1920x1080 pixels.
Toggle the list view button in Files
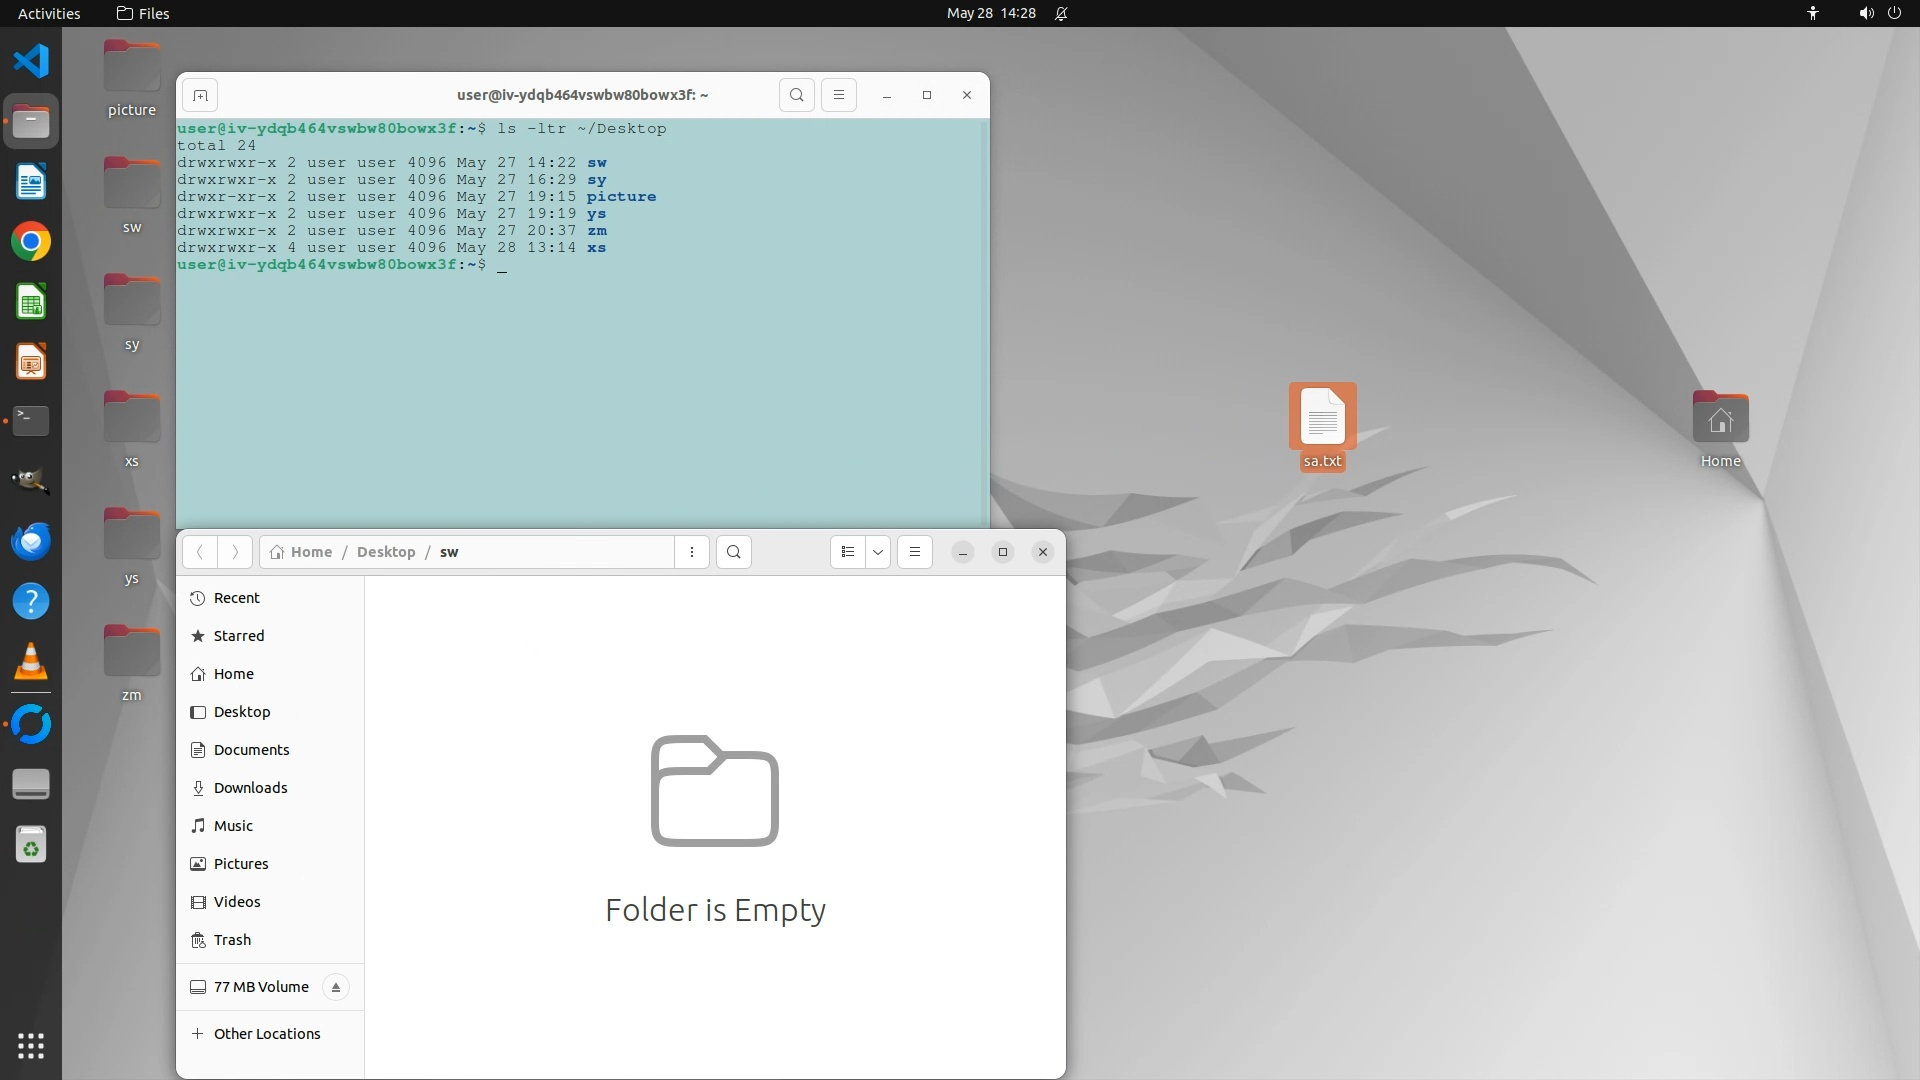[x=848, y=552]
